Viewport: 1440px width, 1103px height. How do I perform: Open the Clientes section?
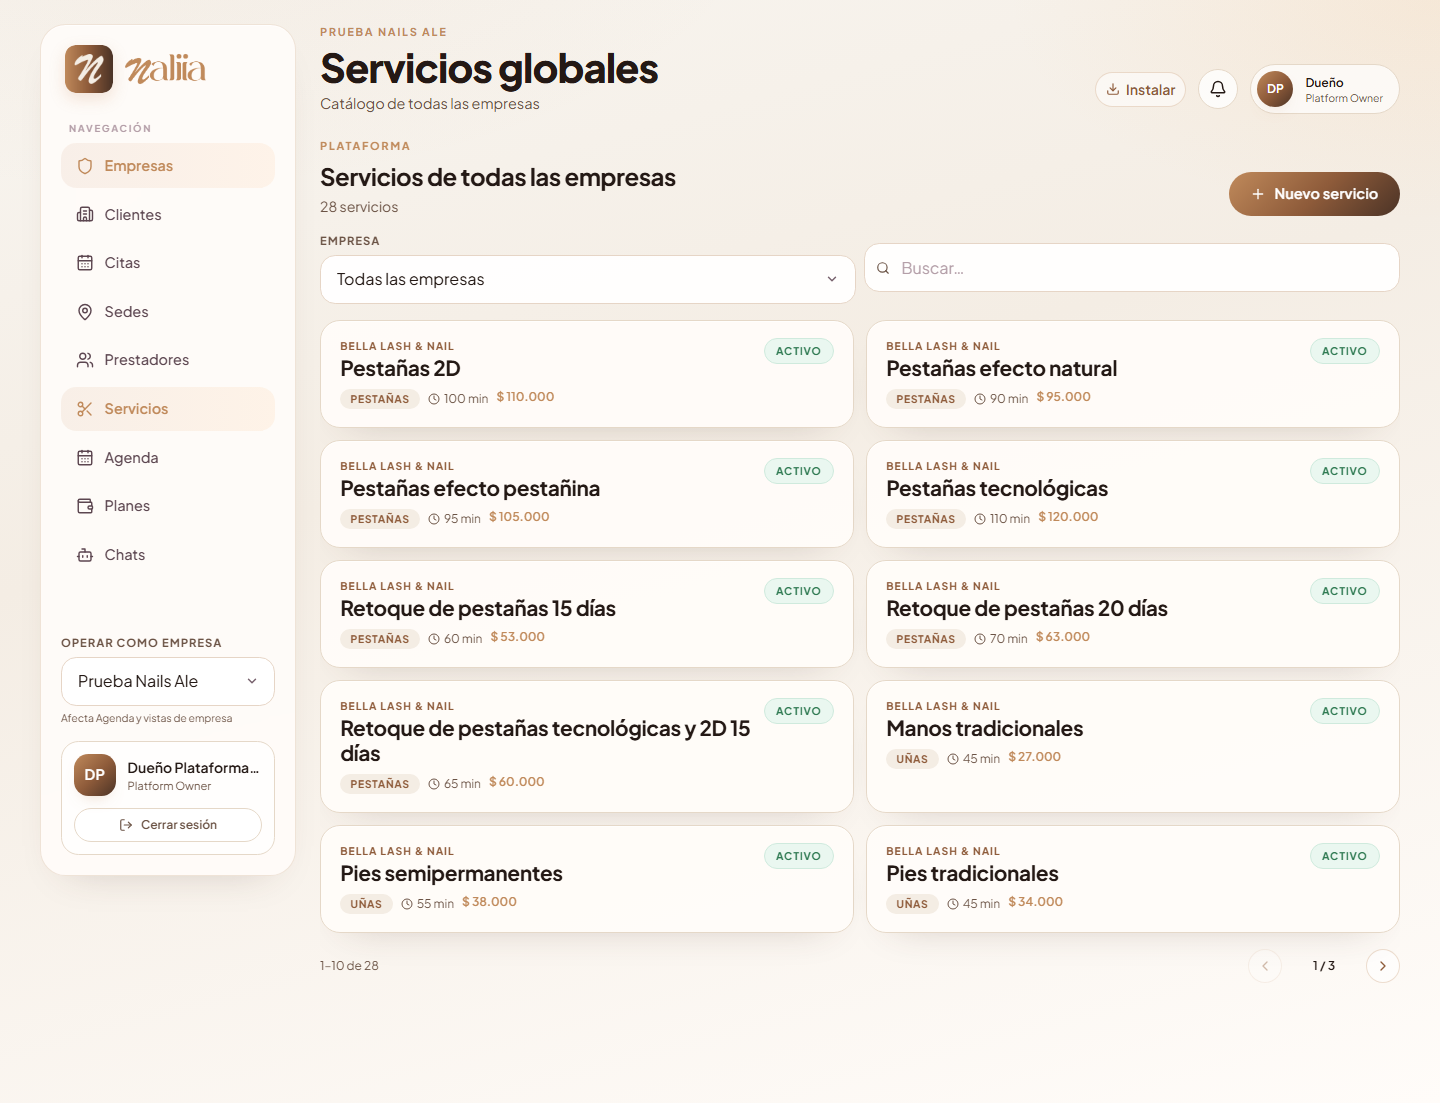[168, 214]
